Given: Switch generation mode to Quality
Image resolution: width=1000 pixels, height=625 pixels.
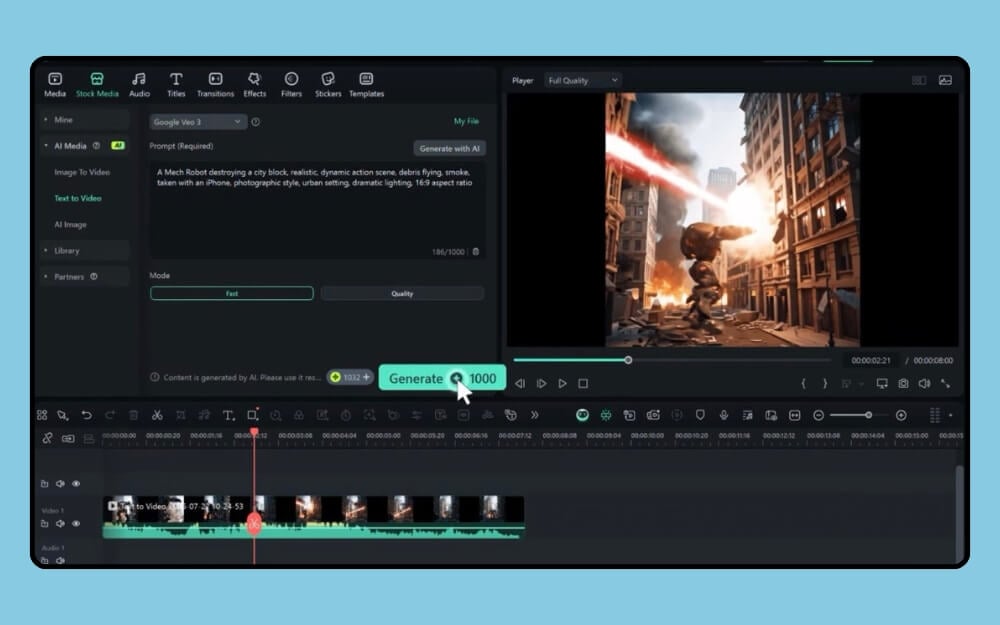Looking at the screenshot, I should (402, 293).
